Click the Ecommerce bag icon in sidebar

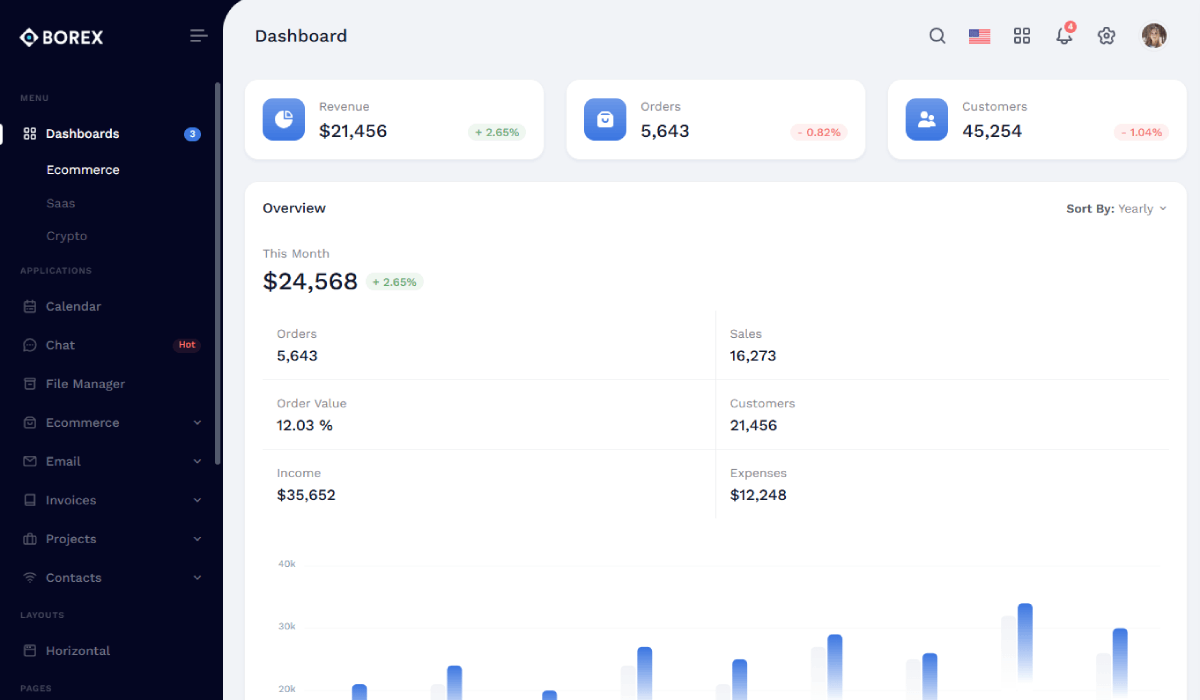(x=30, y=423)
